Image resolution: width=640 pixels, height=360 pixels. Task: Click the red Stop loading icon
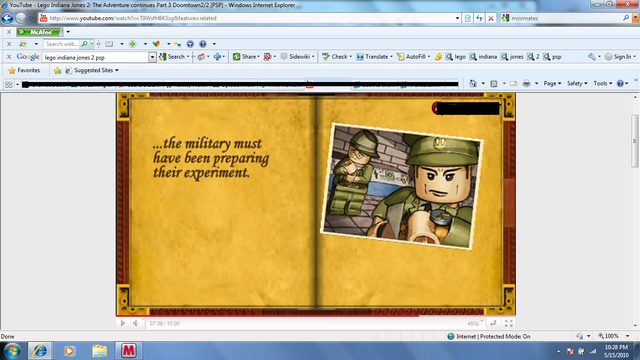pyautogui.click(x=491, y=18)
